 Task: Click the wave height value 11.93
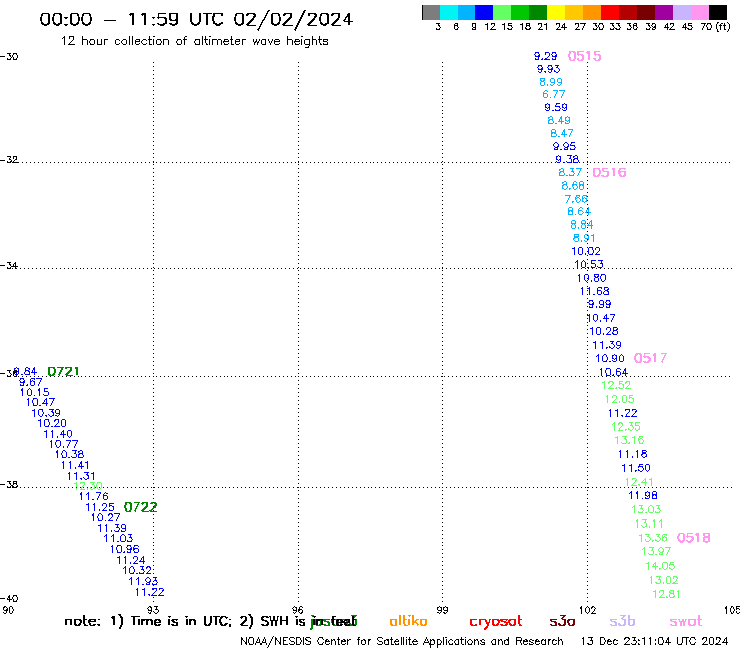pos(143,582)
